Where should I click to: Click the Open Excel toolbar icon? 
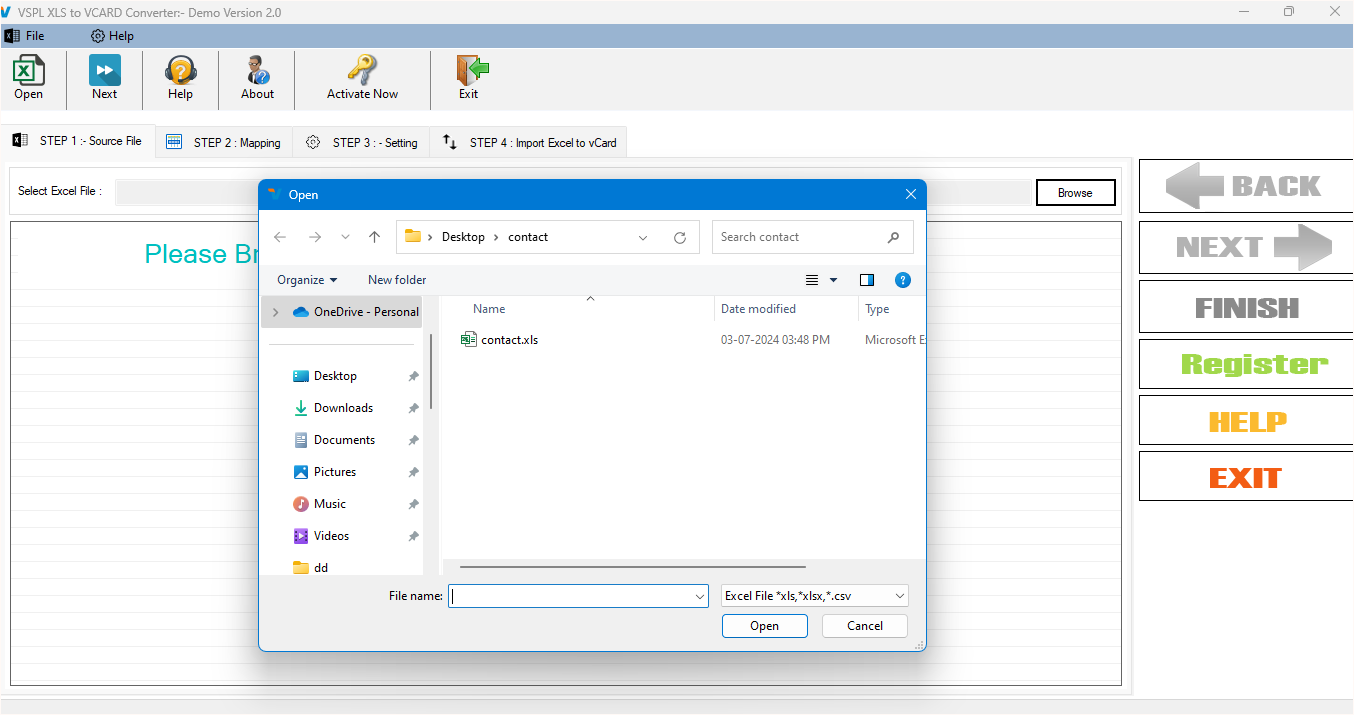click(x=28, y=71)
